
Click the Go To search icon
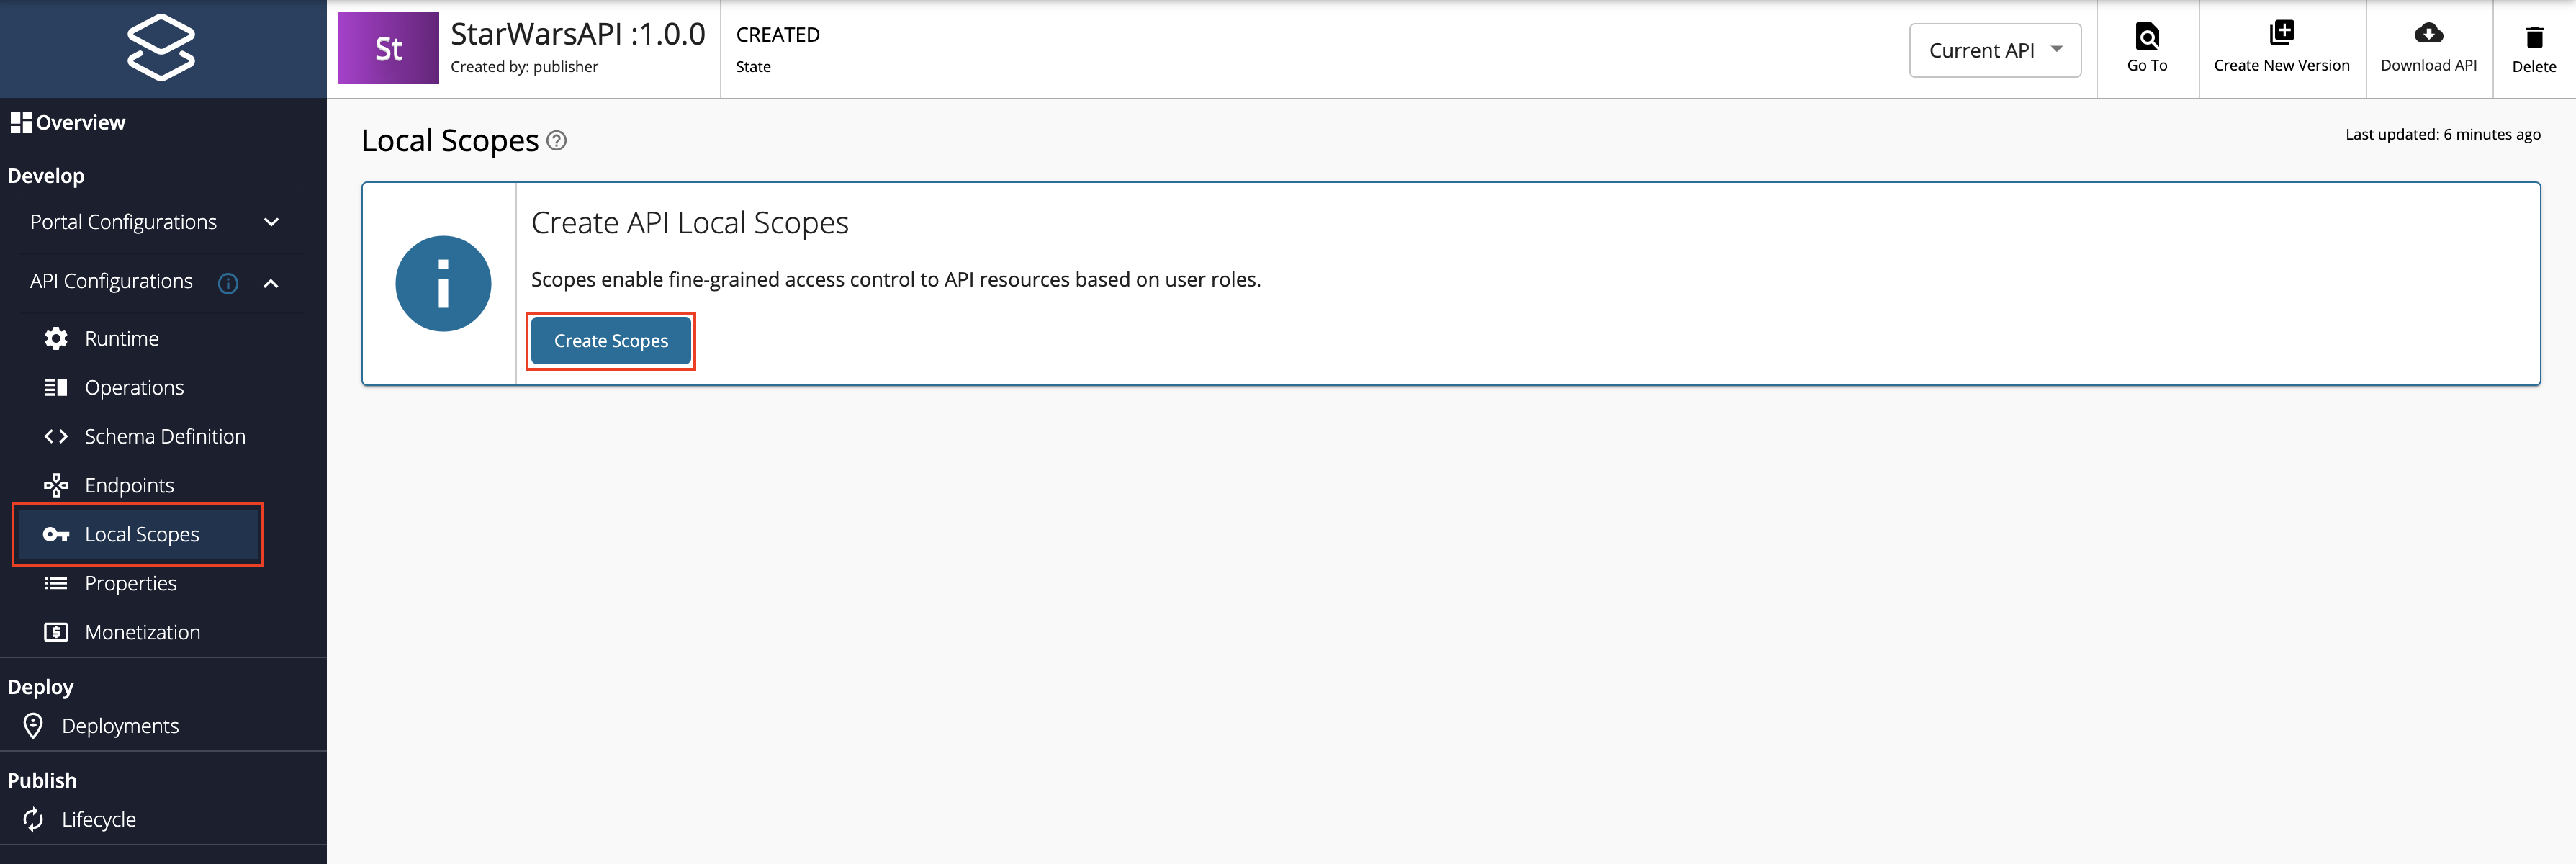coord(2147,36)
